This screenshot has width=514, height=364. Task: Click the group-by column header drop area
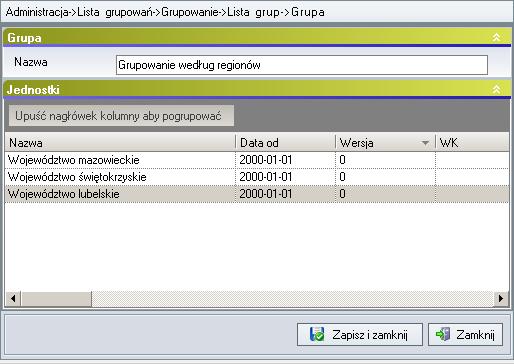[121, 116]
